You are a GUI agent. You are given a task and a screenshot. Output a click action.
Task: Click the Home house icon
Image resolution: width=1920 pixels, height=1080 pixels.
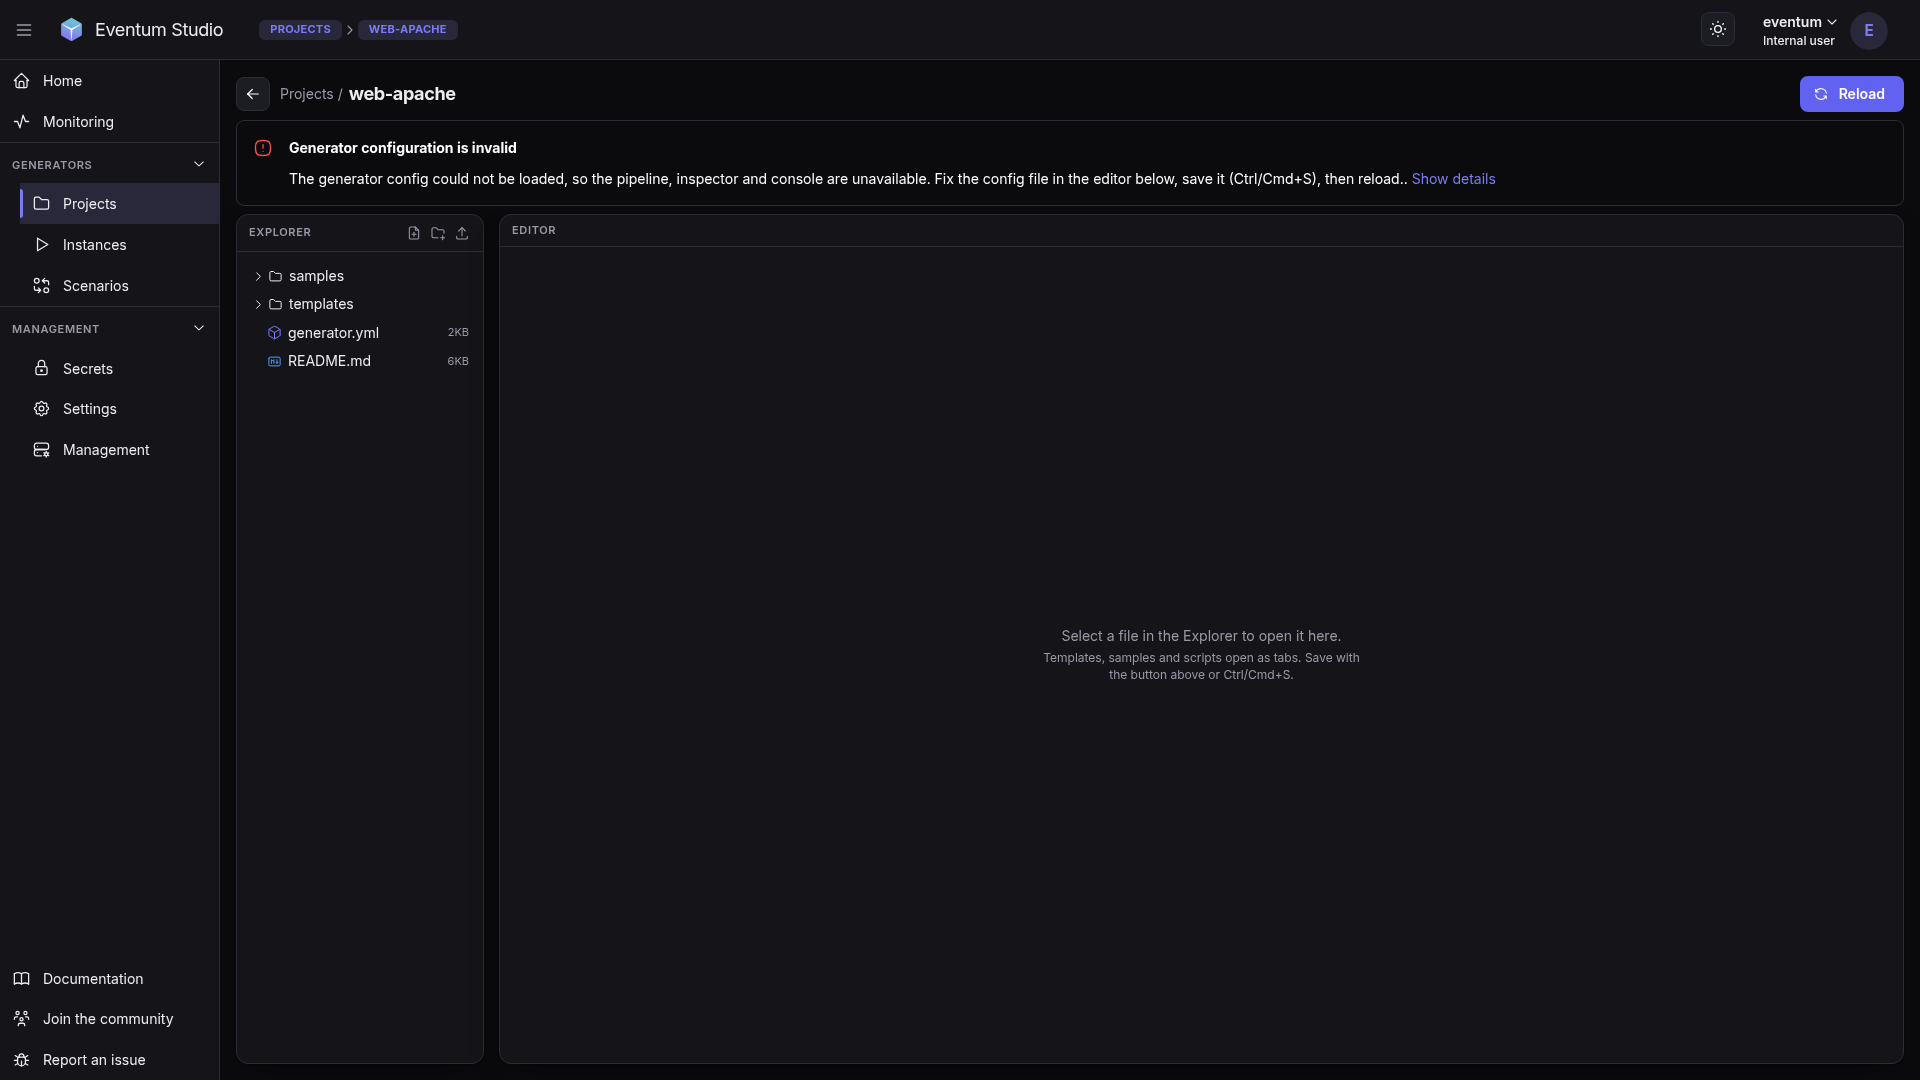coord(21,81)
